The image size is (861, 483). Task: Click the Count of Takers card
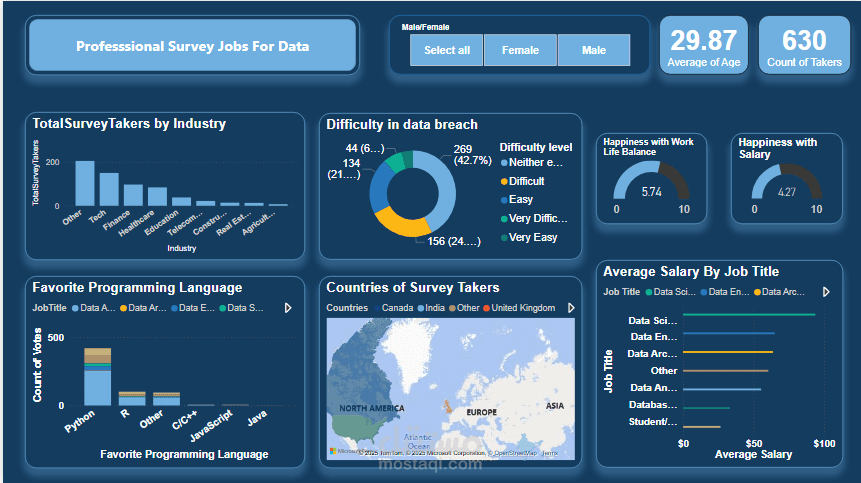click(804, 45)
